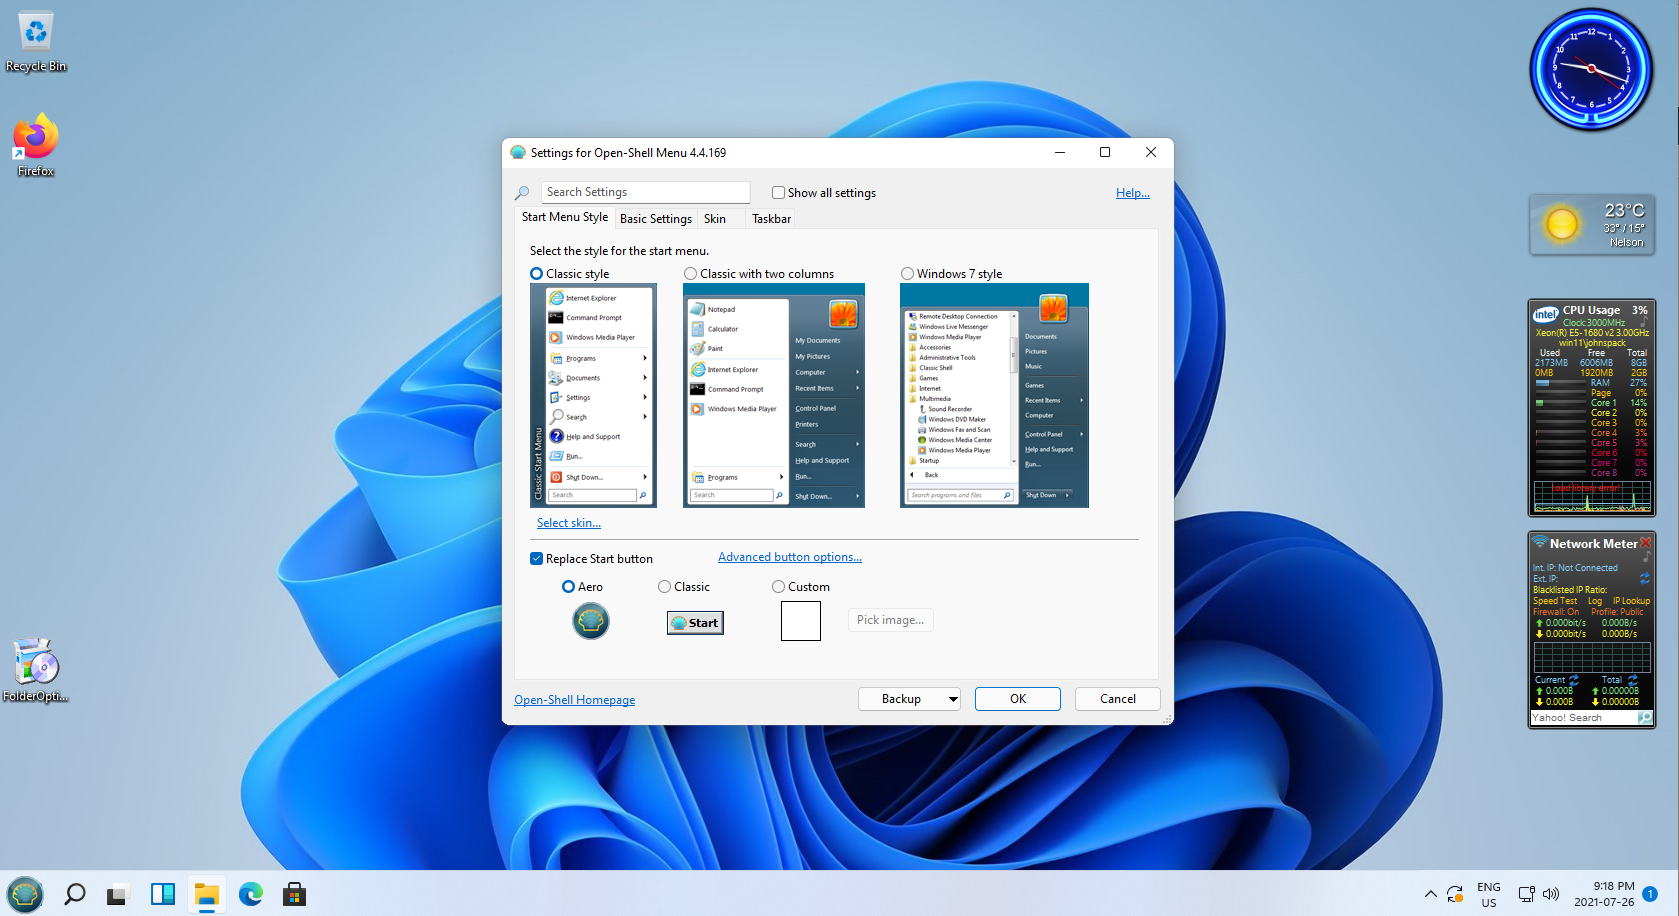The image size is (1679, 916).
Task: Click the magnifier icon beside Search Settings
Action: 522,193
